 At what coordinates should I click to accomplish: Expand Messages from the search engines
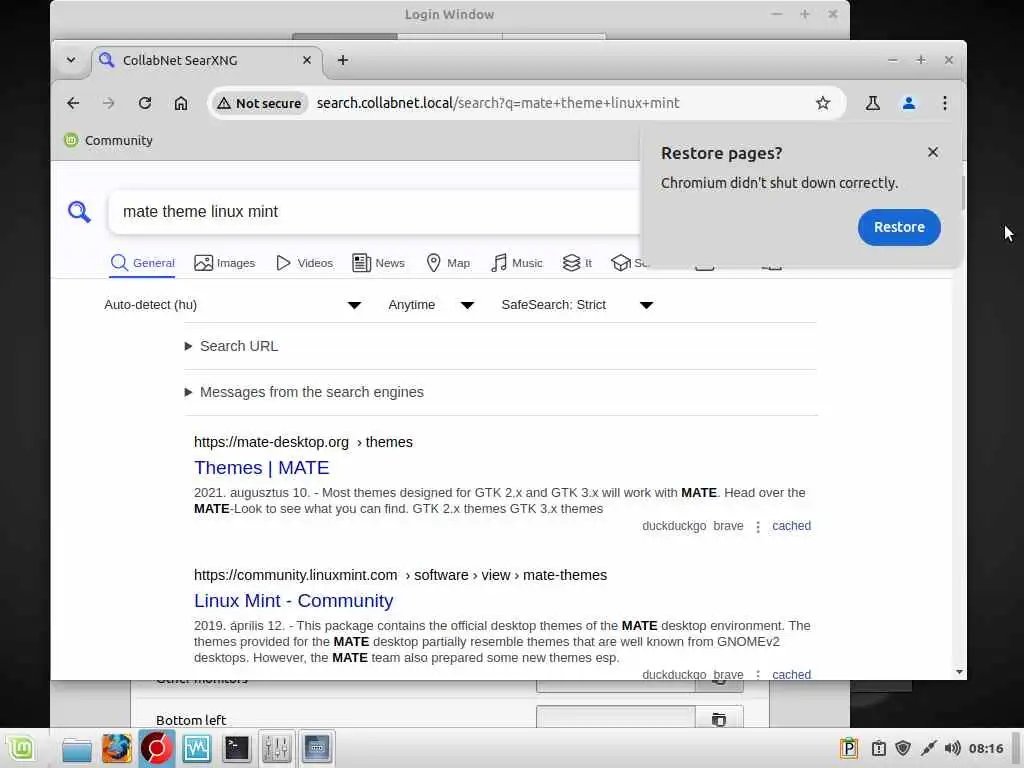pyautogui.click(x=304, y=392)
